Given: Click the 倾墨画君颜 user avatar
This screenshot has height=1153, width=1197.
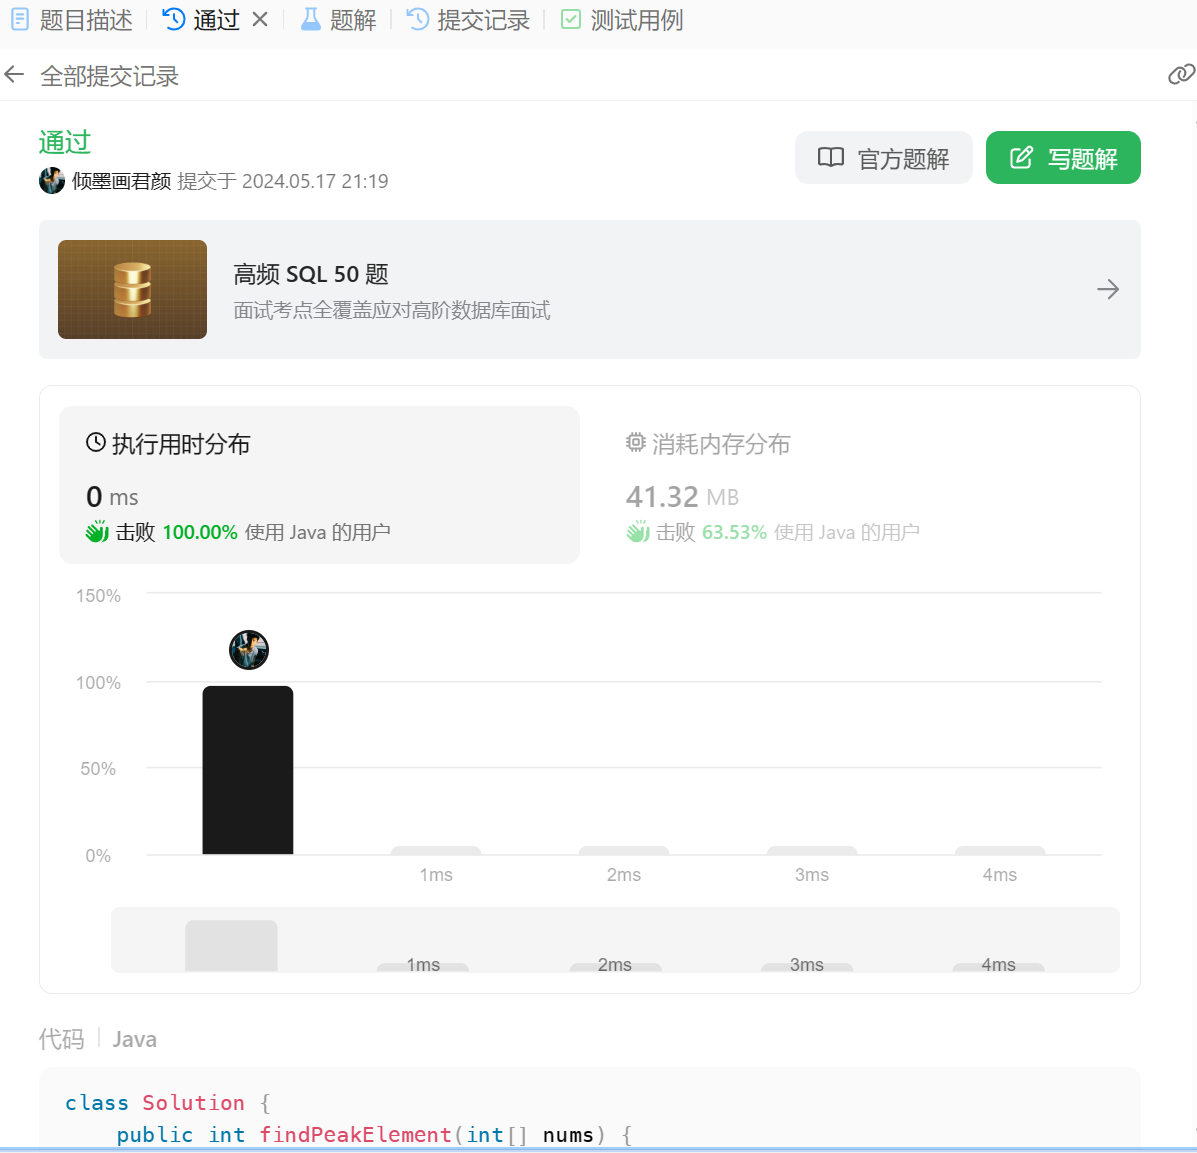Looking at the screenshot, I should pos(52,181).
